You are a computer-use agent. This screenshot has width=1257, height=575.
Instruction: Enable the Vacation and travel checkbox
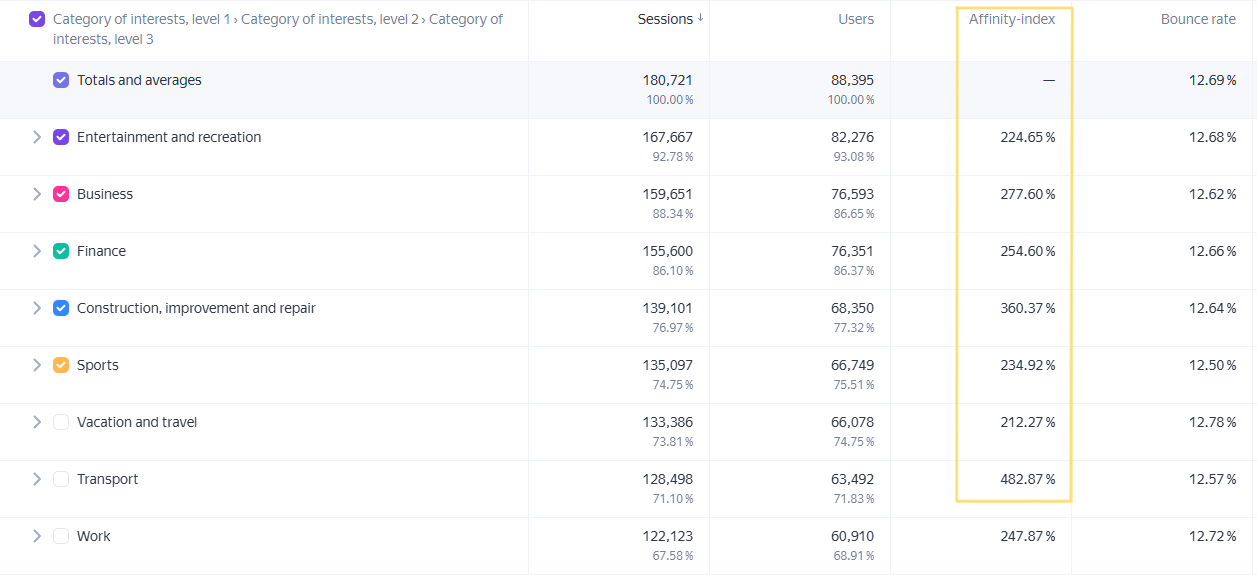coord(61,422)
